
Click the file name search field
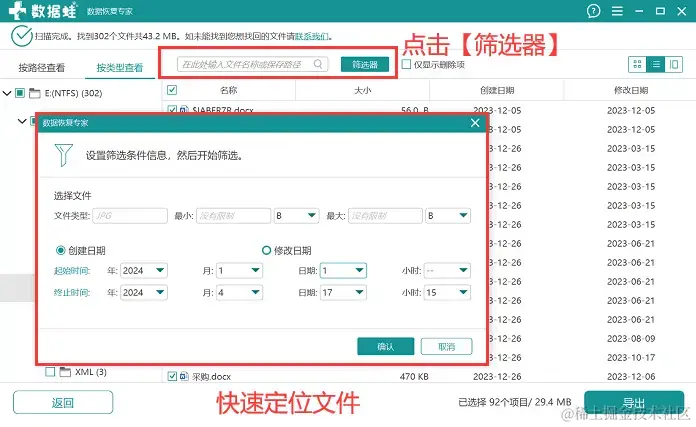253,64
